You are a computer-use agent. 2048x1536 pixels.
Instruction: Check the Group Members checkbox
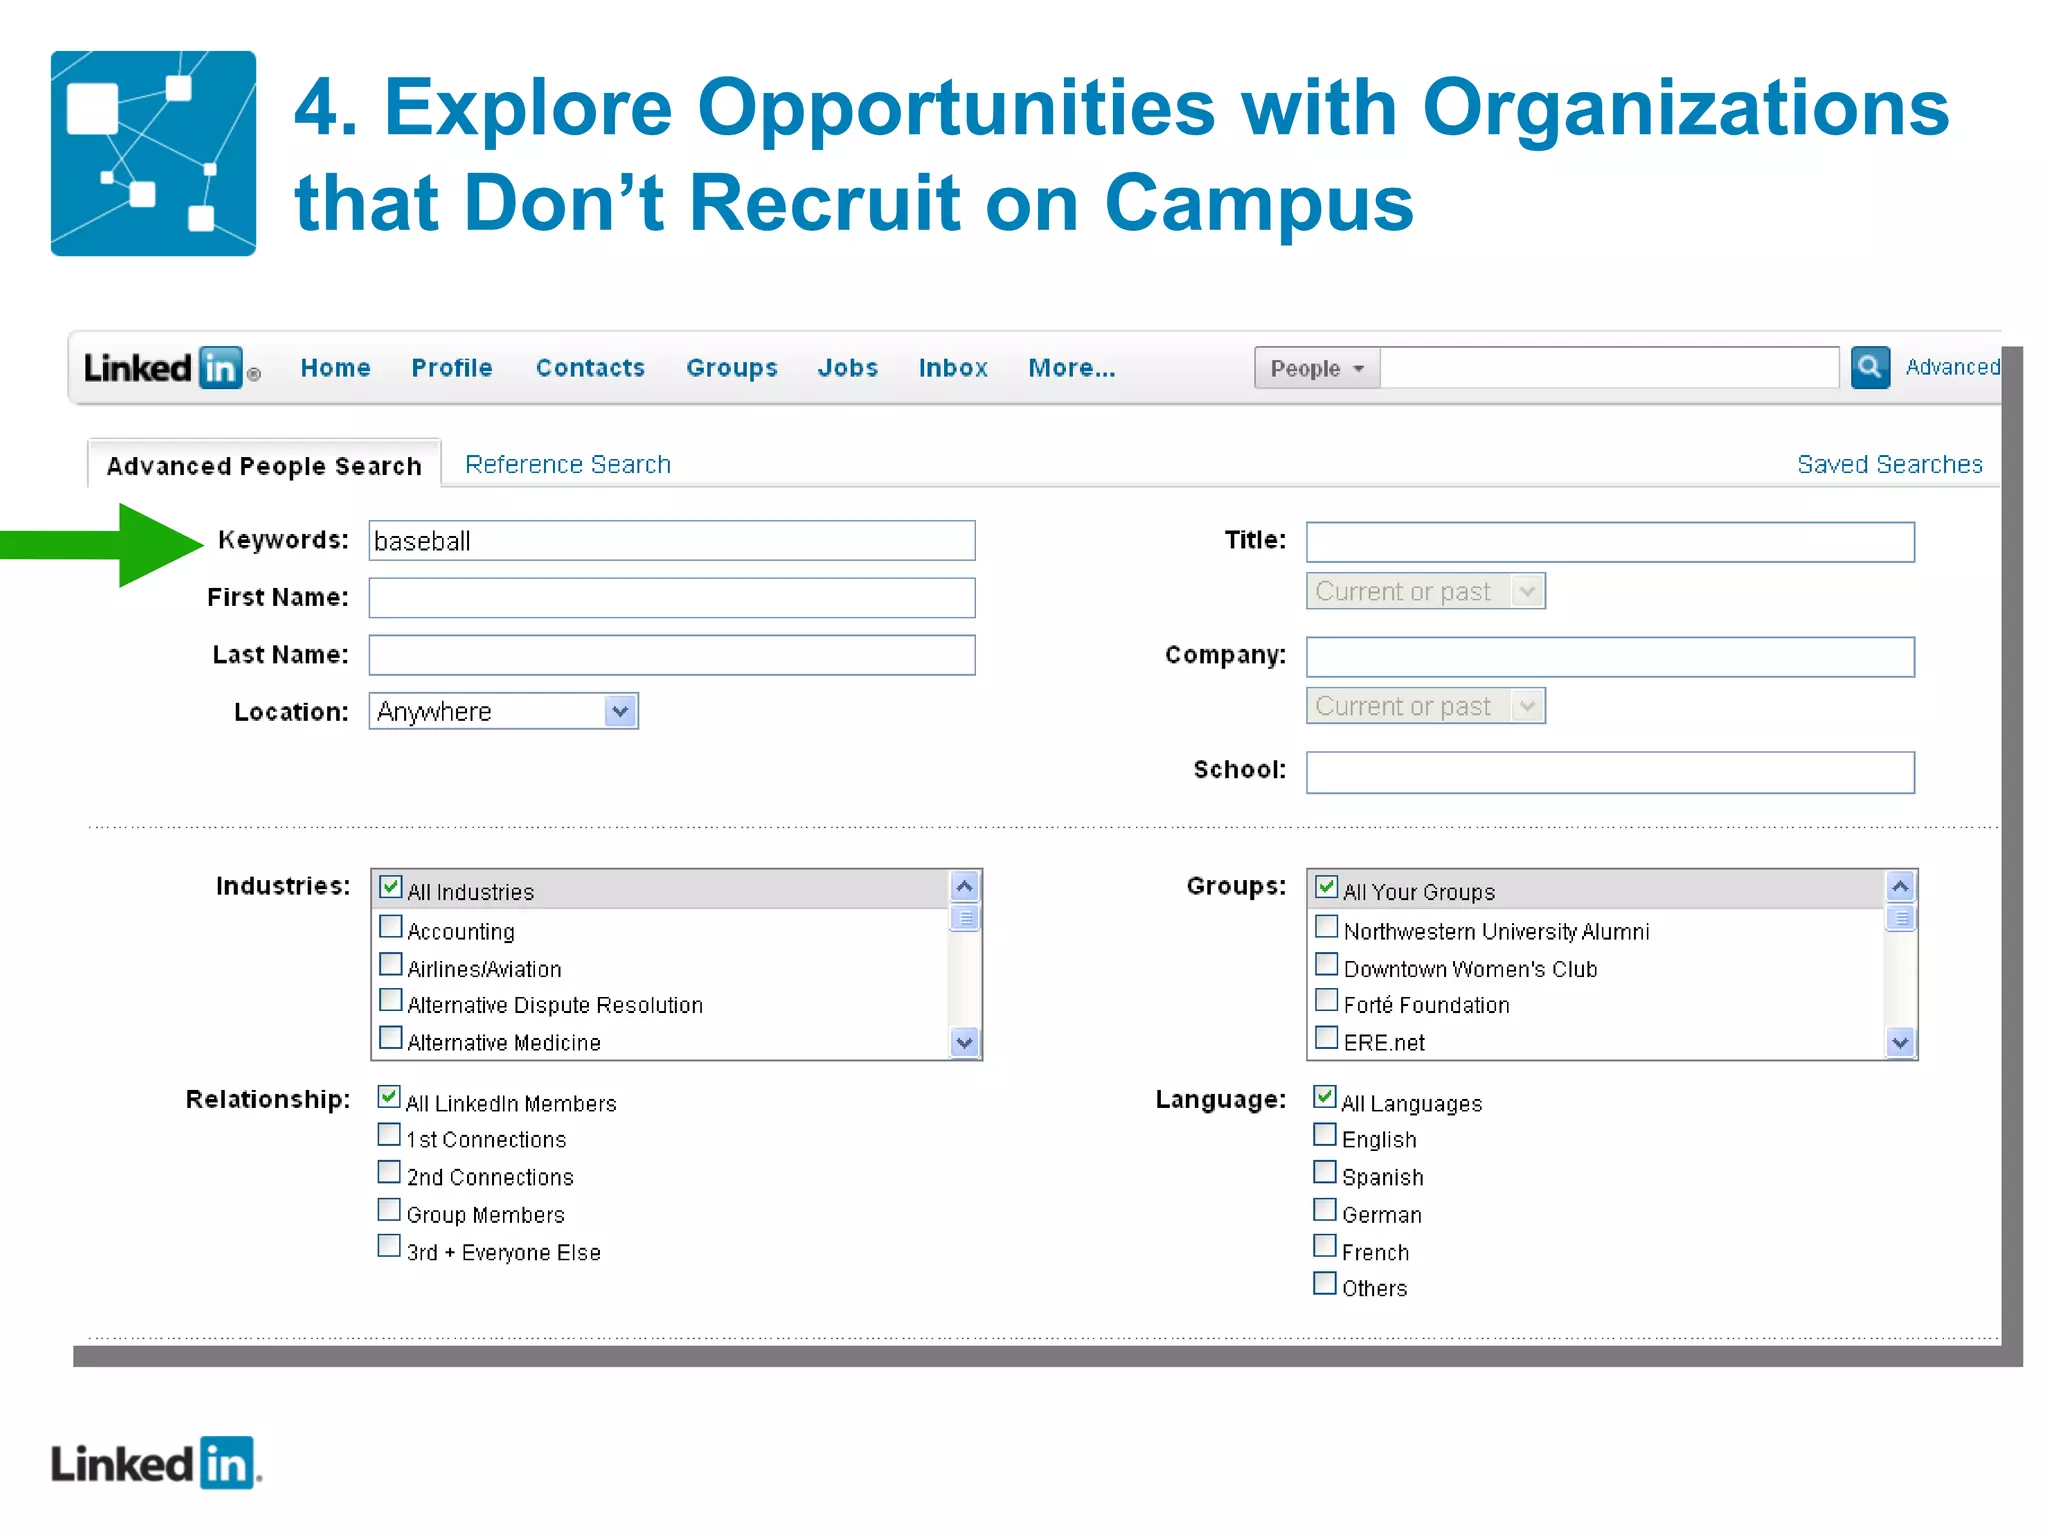tap(389, 1210)
